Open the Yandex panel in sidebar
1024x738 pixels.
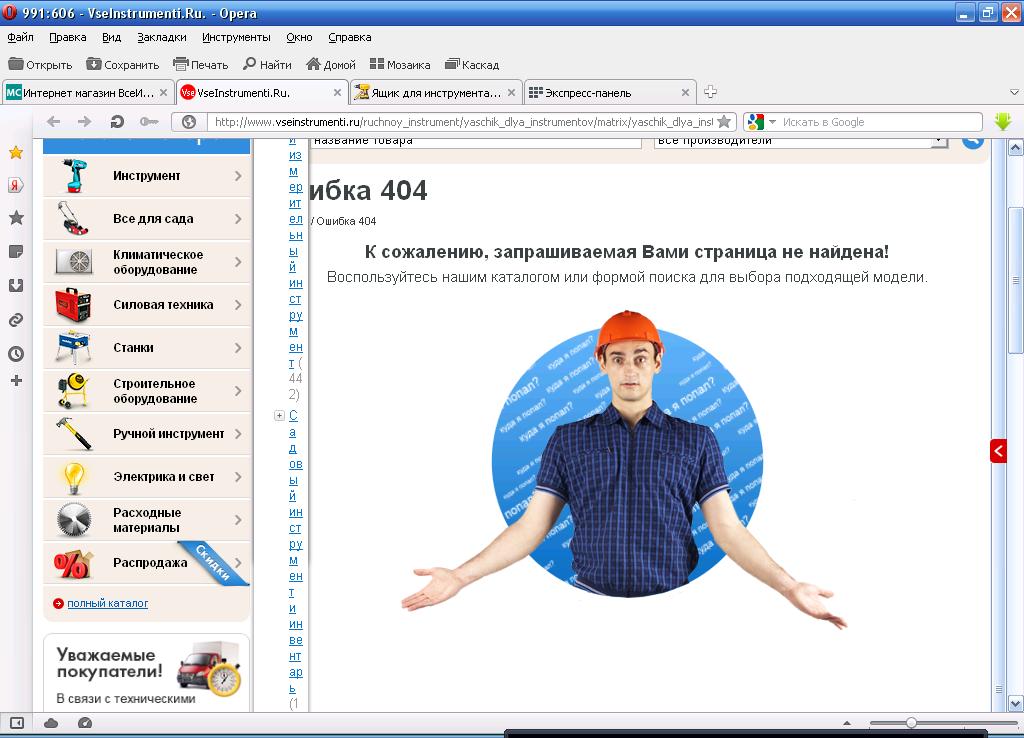[16, 185]
